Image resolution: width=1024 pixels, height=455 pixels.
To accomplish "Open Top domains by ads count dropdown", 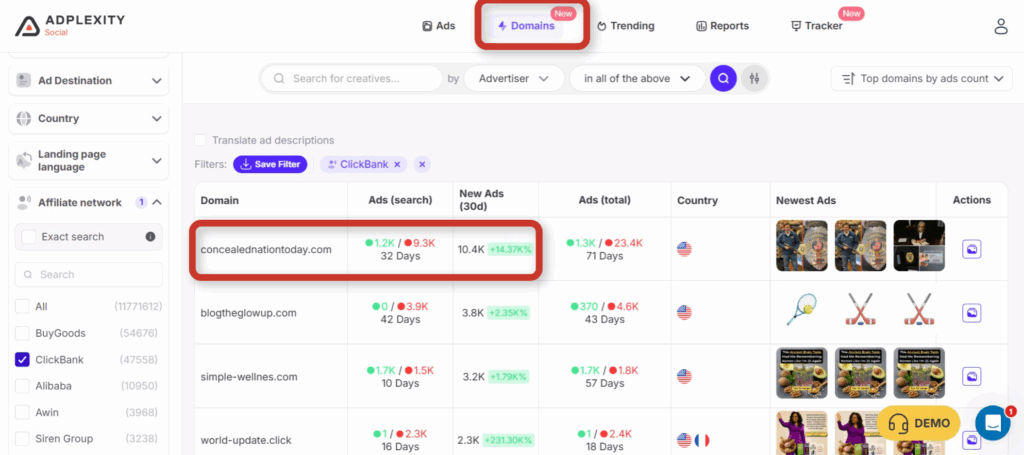I will 920,78.
